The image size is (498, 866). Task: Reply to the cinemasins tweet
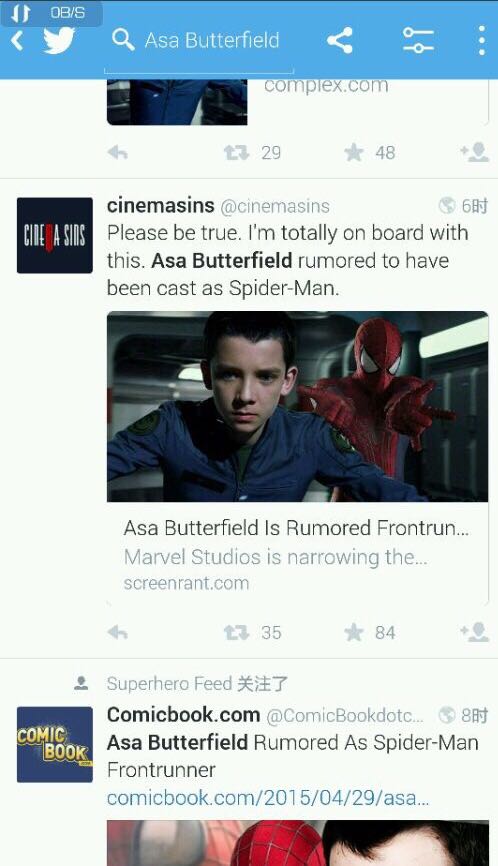(118, 632)
